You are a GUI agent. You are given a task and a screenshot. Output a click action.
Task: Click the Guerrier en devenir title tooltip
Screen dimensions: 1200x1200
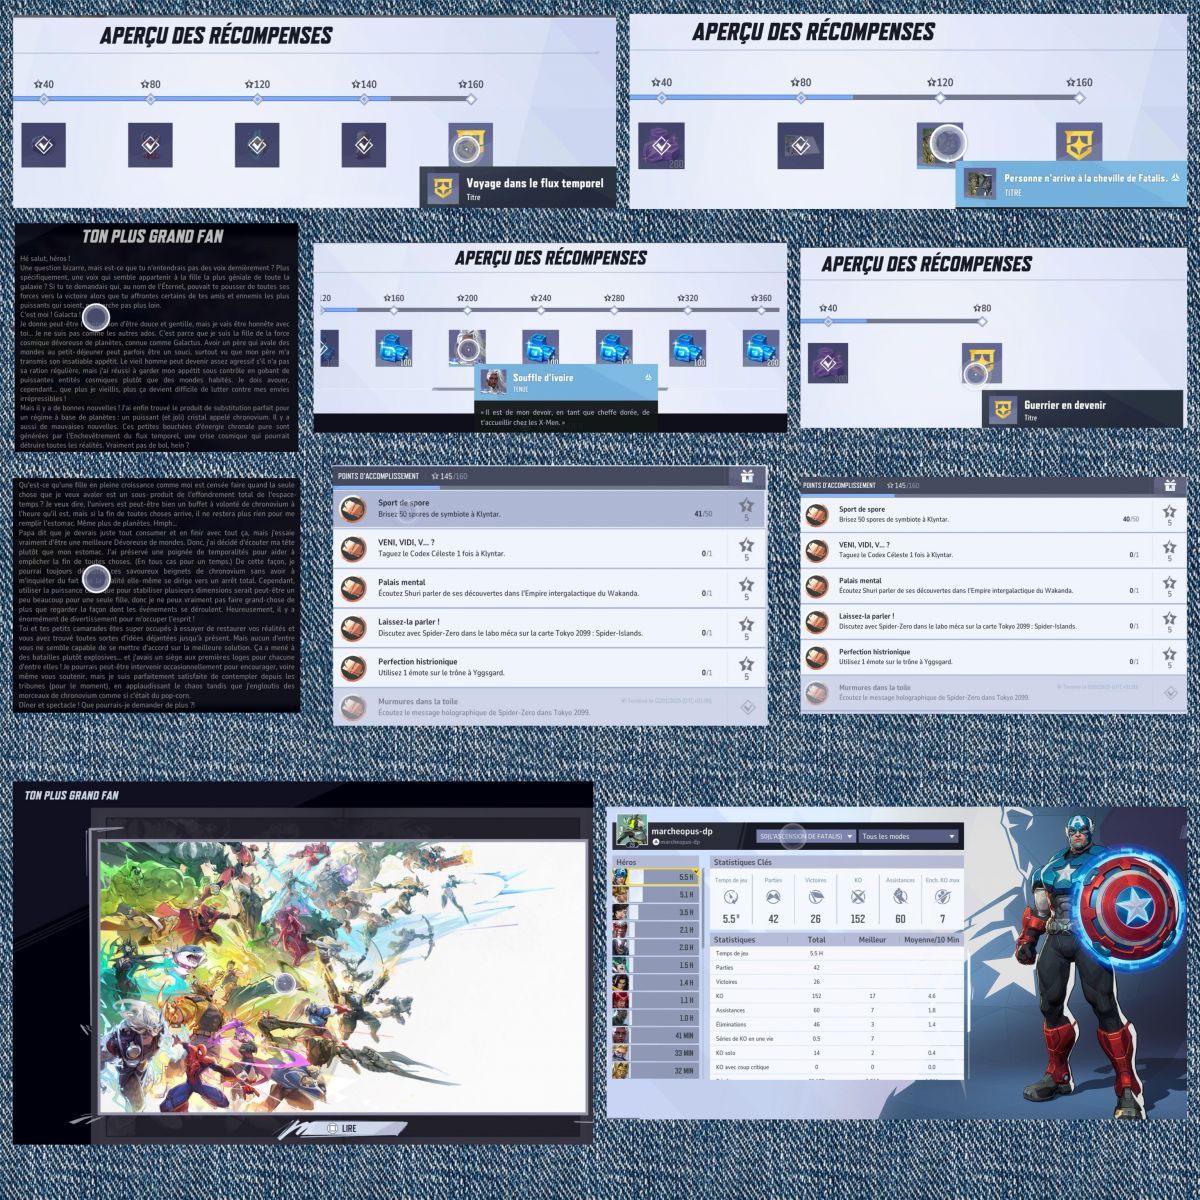(1084, 409)
